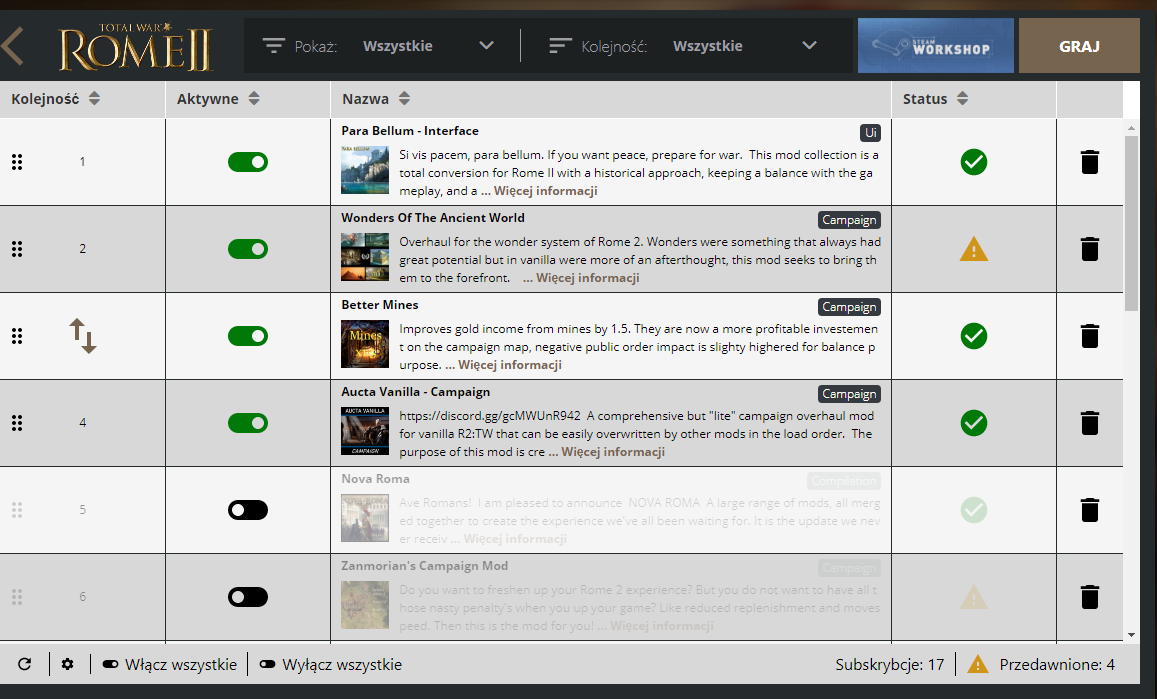Go back using the left chevron arrow
This screenshot has width=1157, height=699.
pos(13,46)
